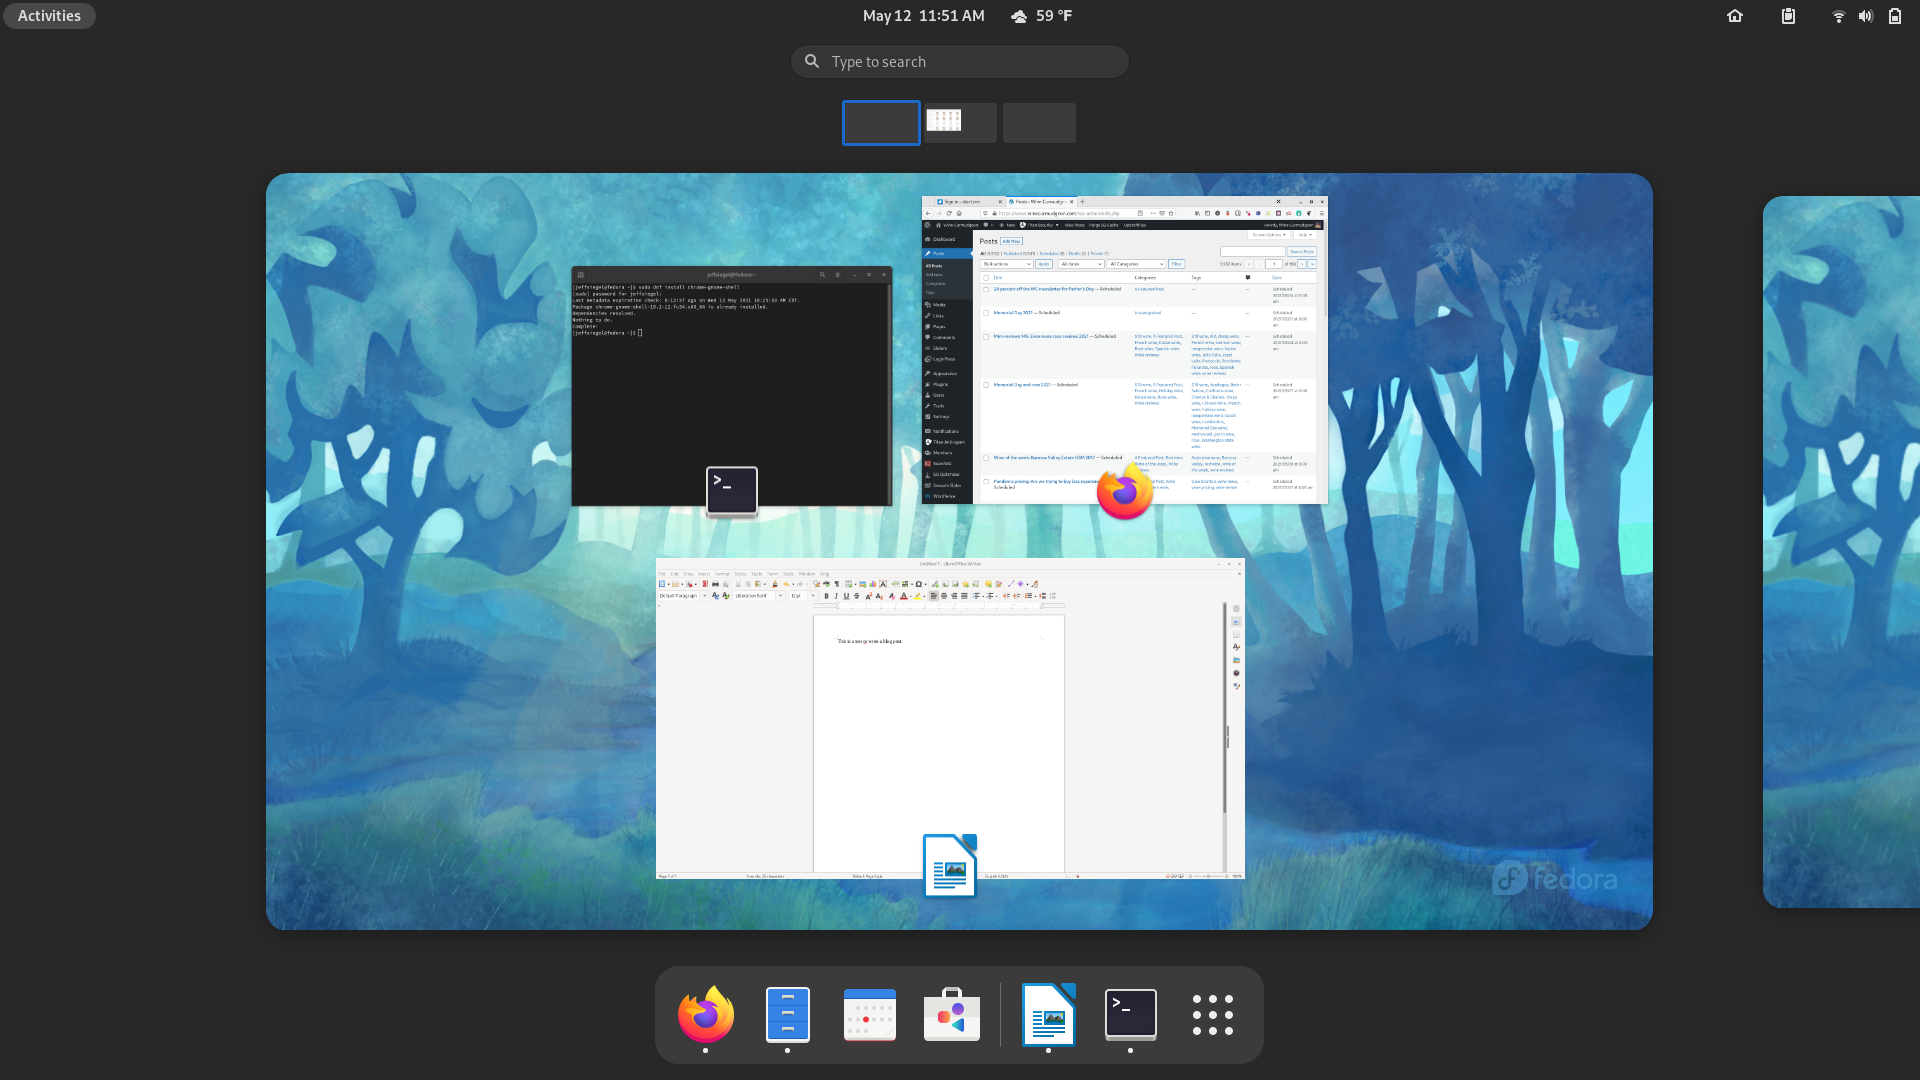Image resolution: width=1920 pixels, height=1080 pixels.
Task: Open the 59 °F weather indicator
Action: tap(1041, 16)
